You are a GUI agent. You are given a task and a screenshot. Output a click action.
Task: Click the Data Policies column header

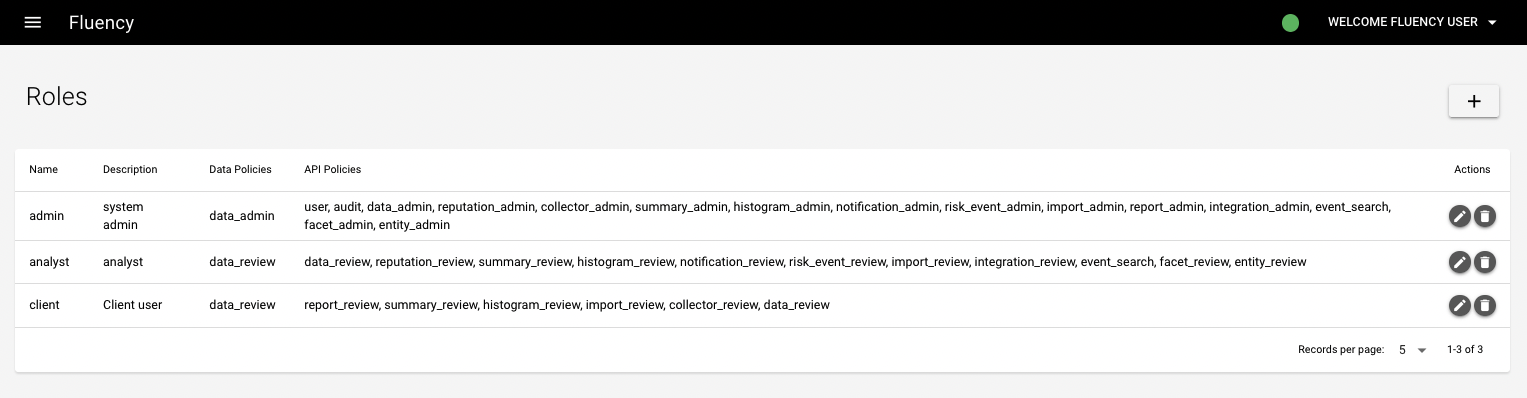[240, 170]
